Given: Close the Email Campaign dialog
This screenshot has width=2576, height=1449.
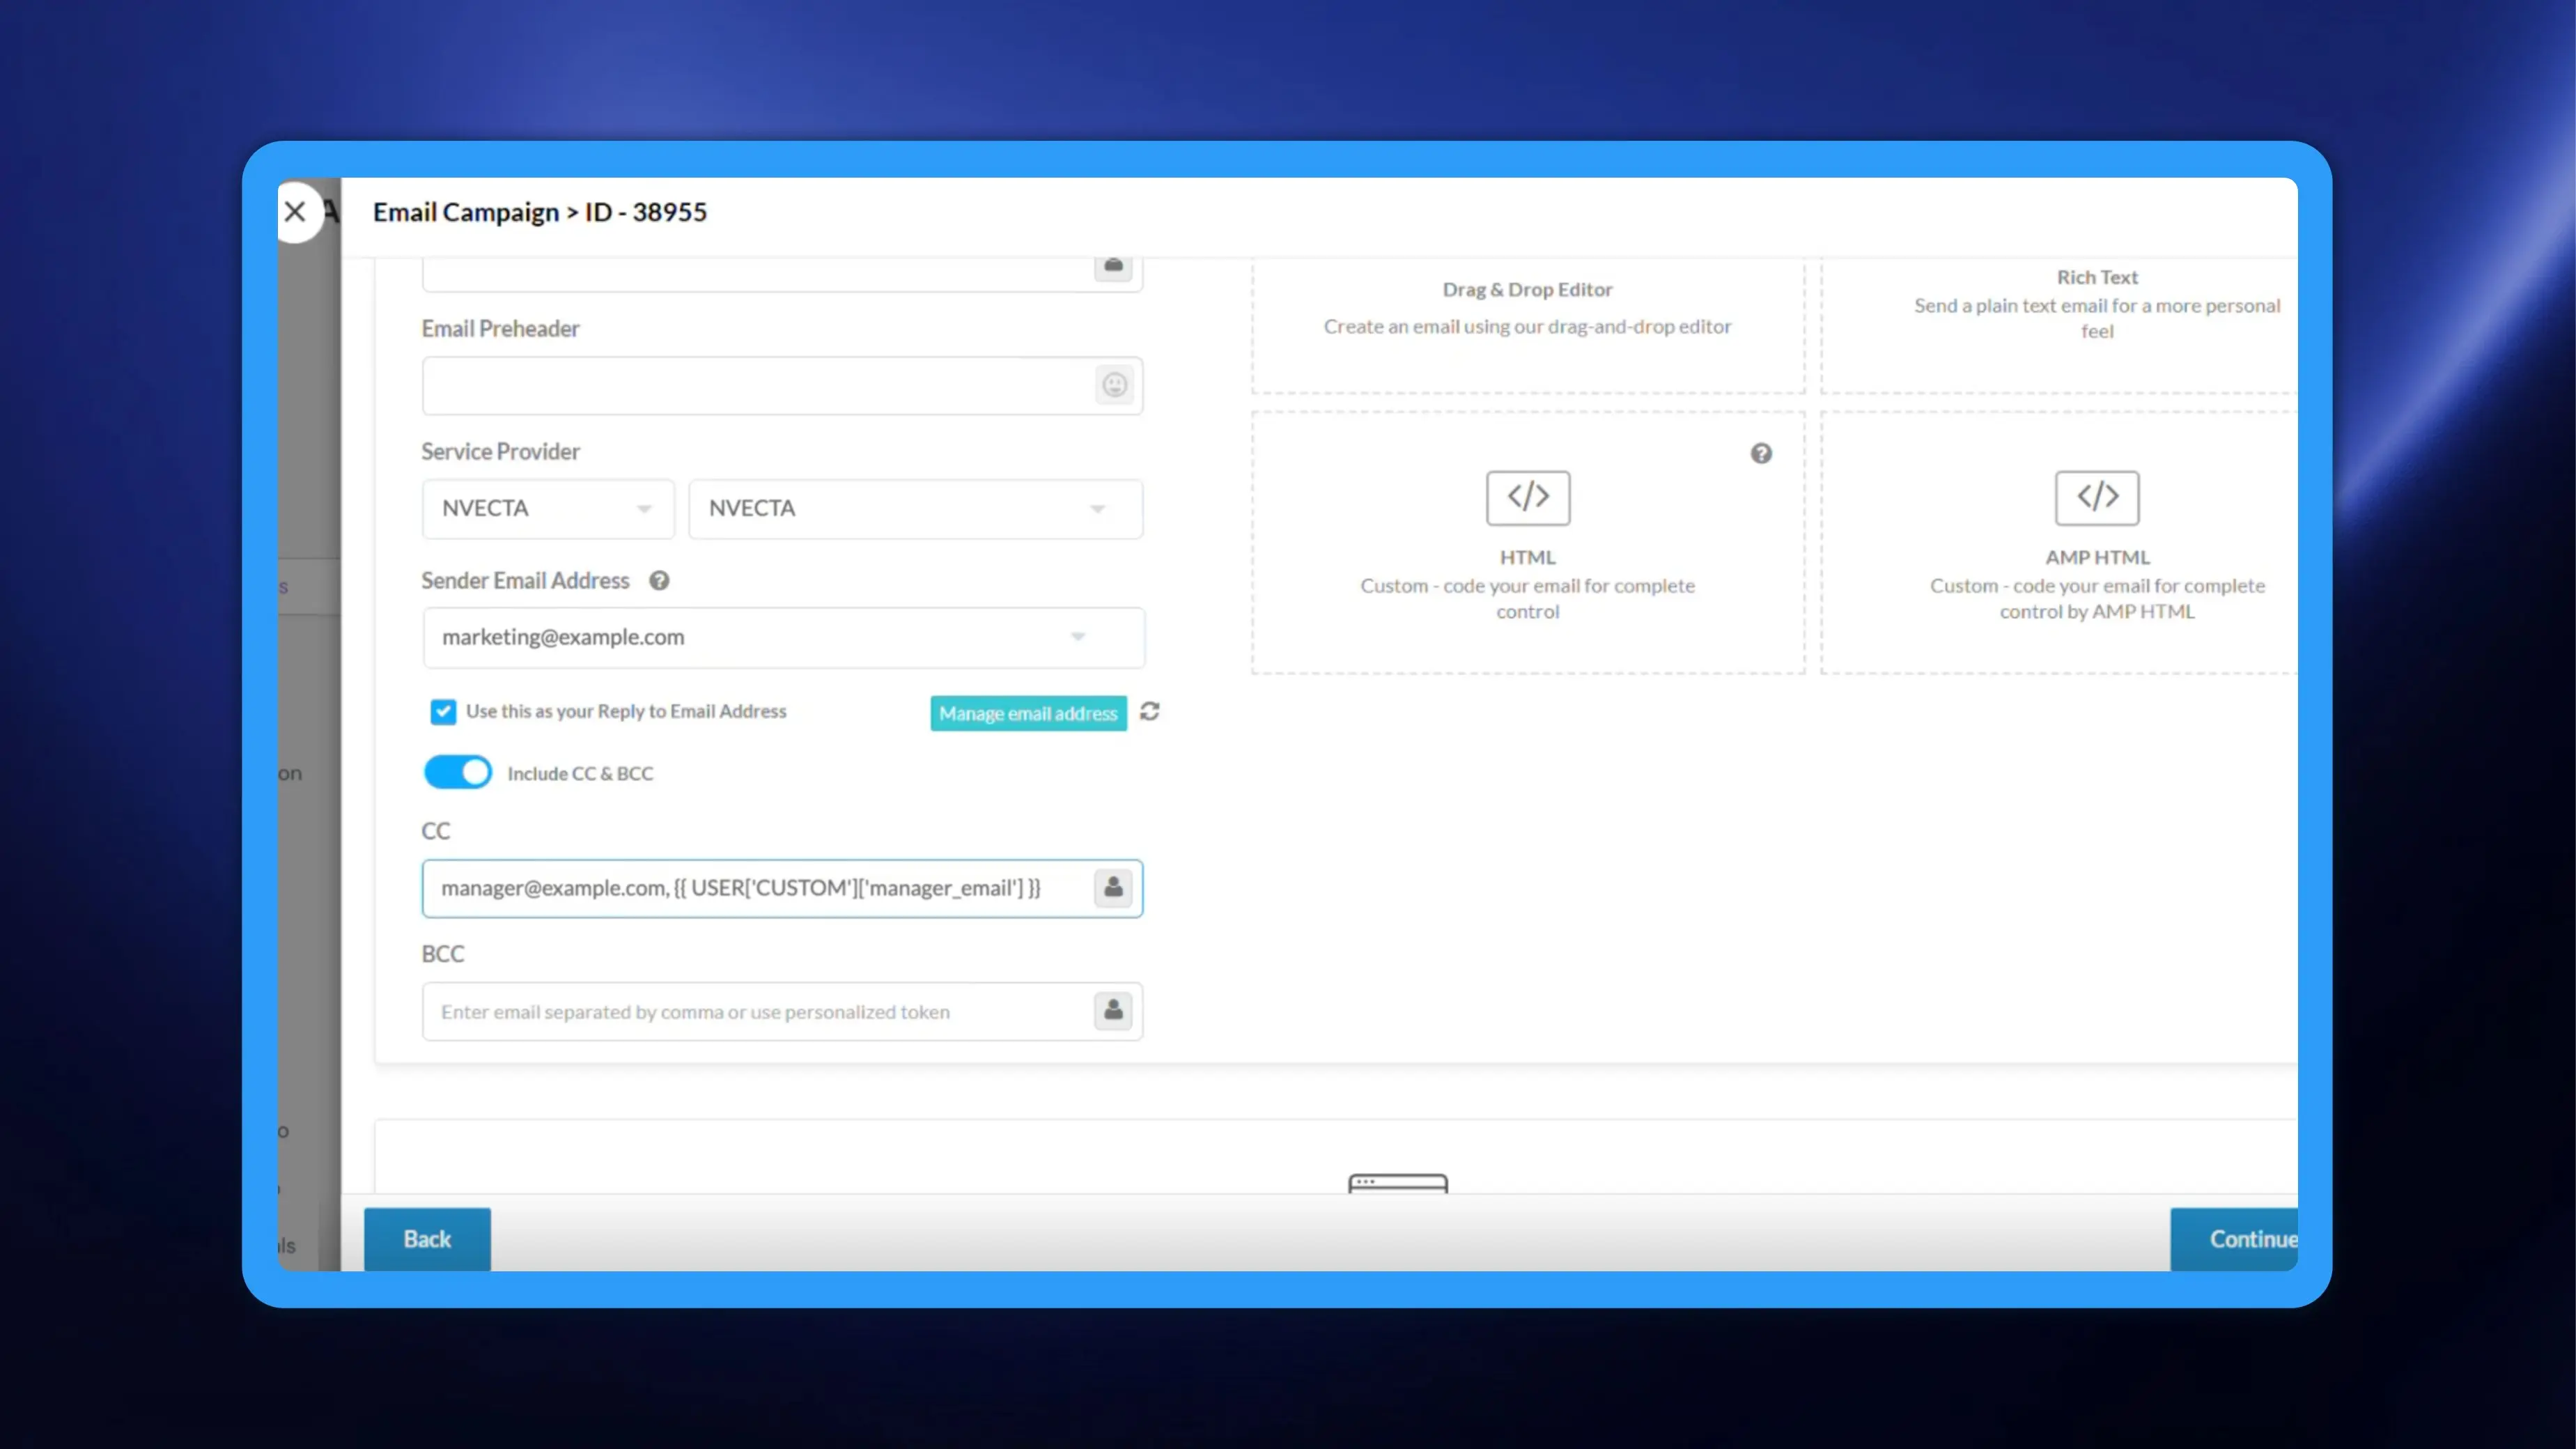Looking at the screenshot, I should tap(295, 211).
